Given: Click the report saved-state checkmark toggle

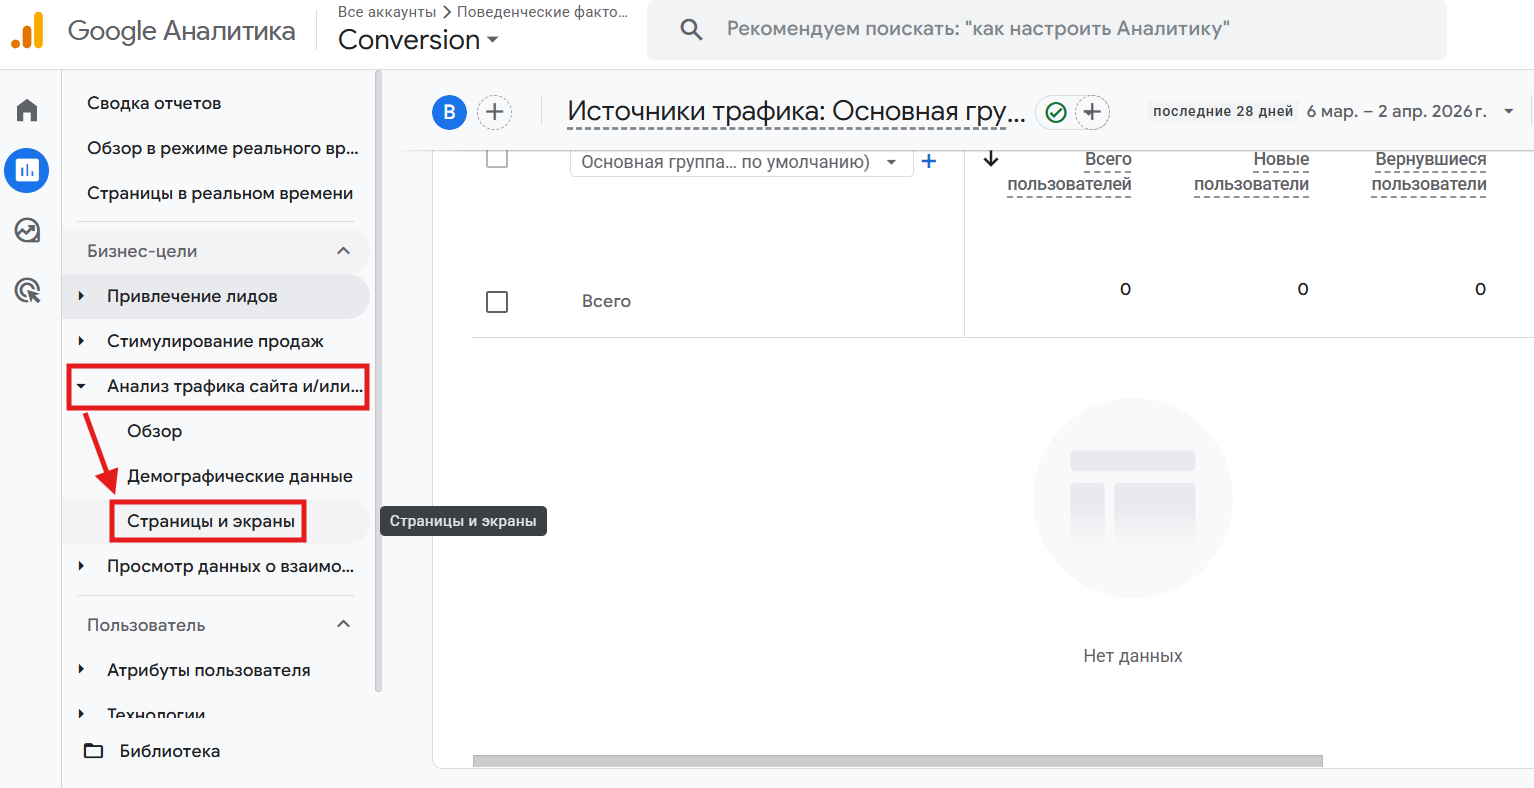Looking at the screenshot, I should tap(1055, 112).
